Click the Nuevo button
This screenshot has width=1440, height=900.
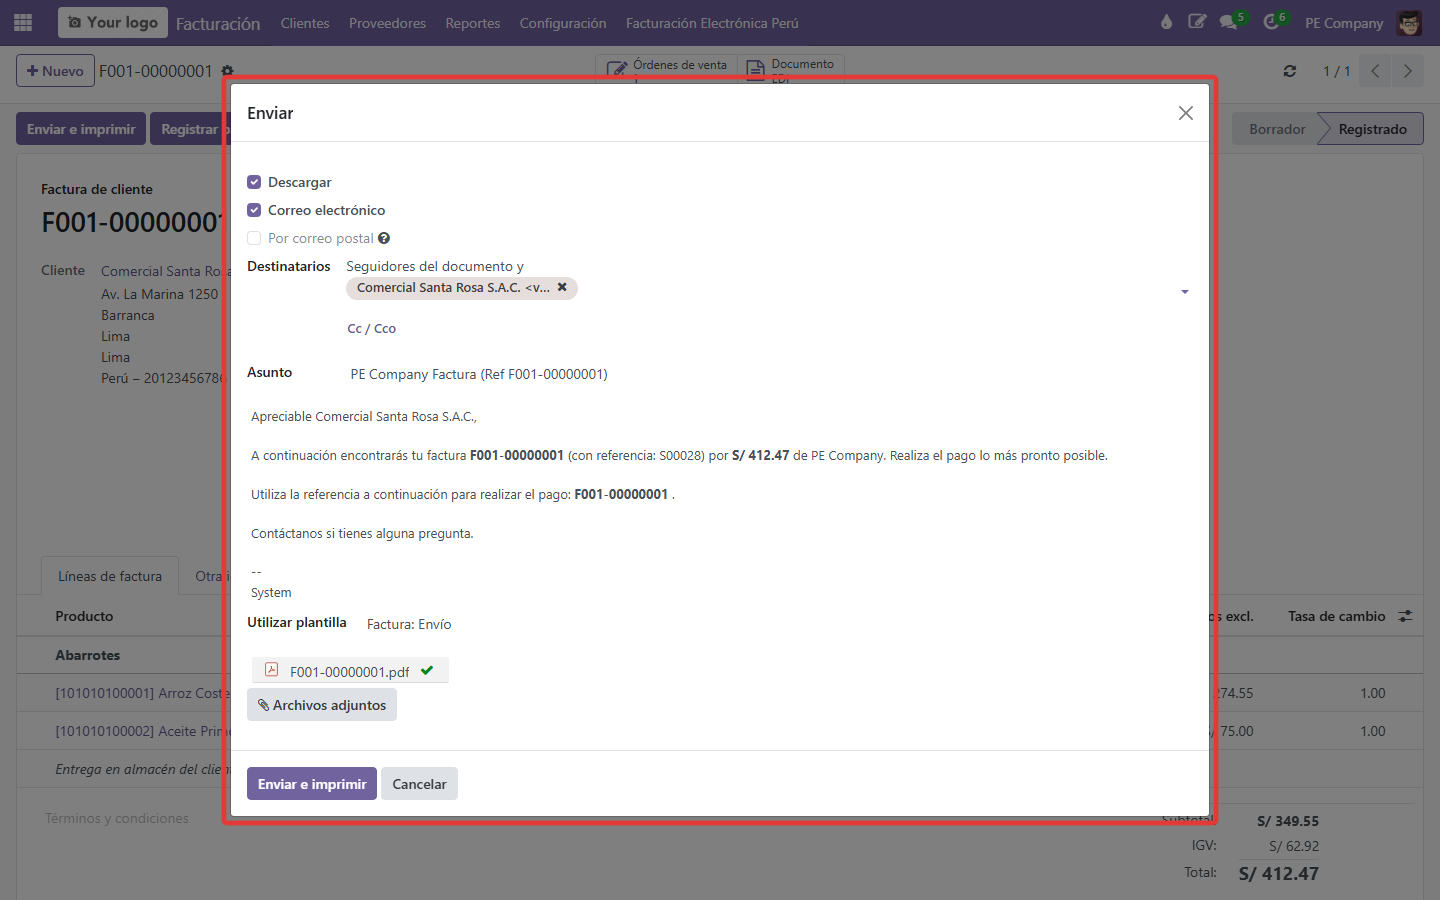click(x=55, y=71)
